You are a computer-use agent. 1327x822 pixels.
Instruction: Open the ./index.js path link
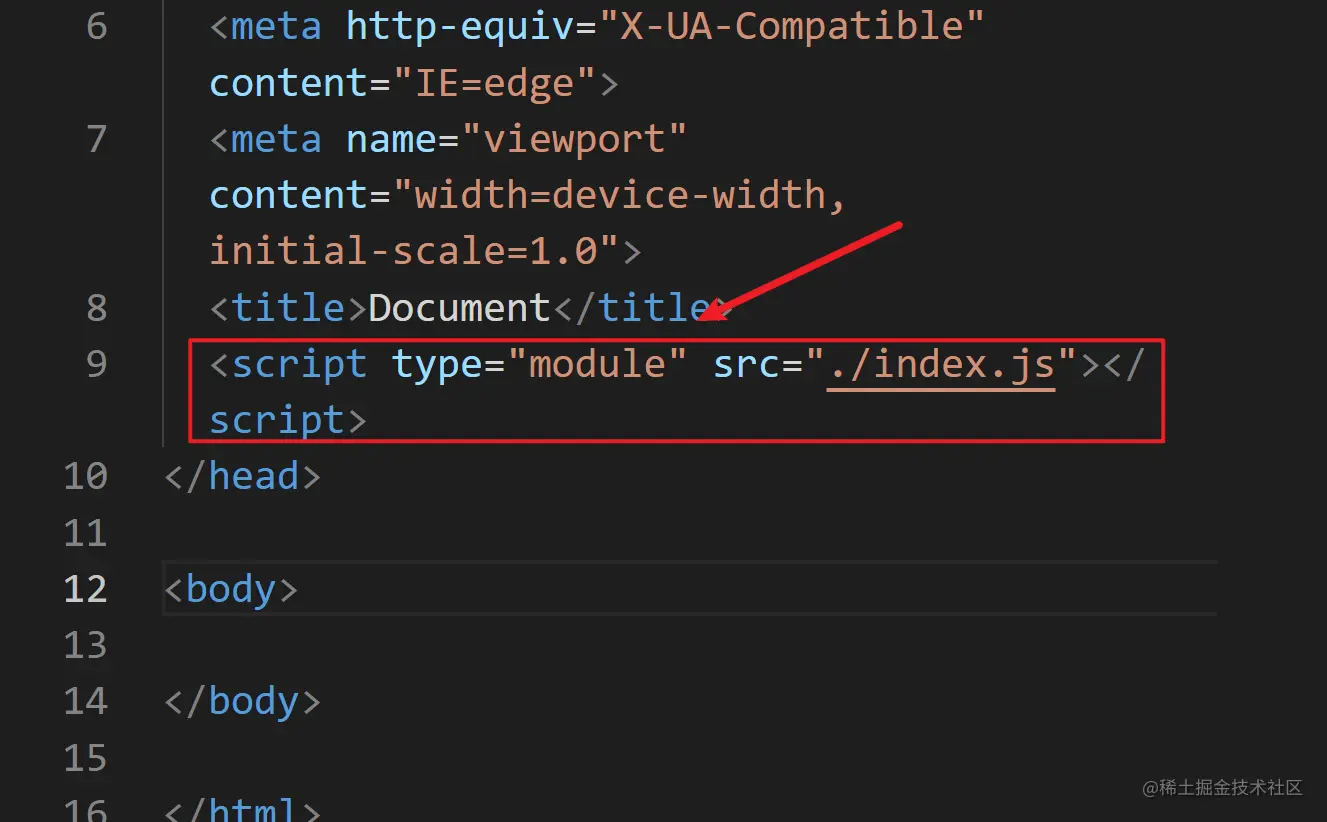pos(941,364)
